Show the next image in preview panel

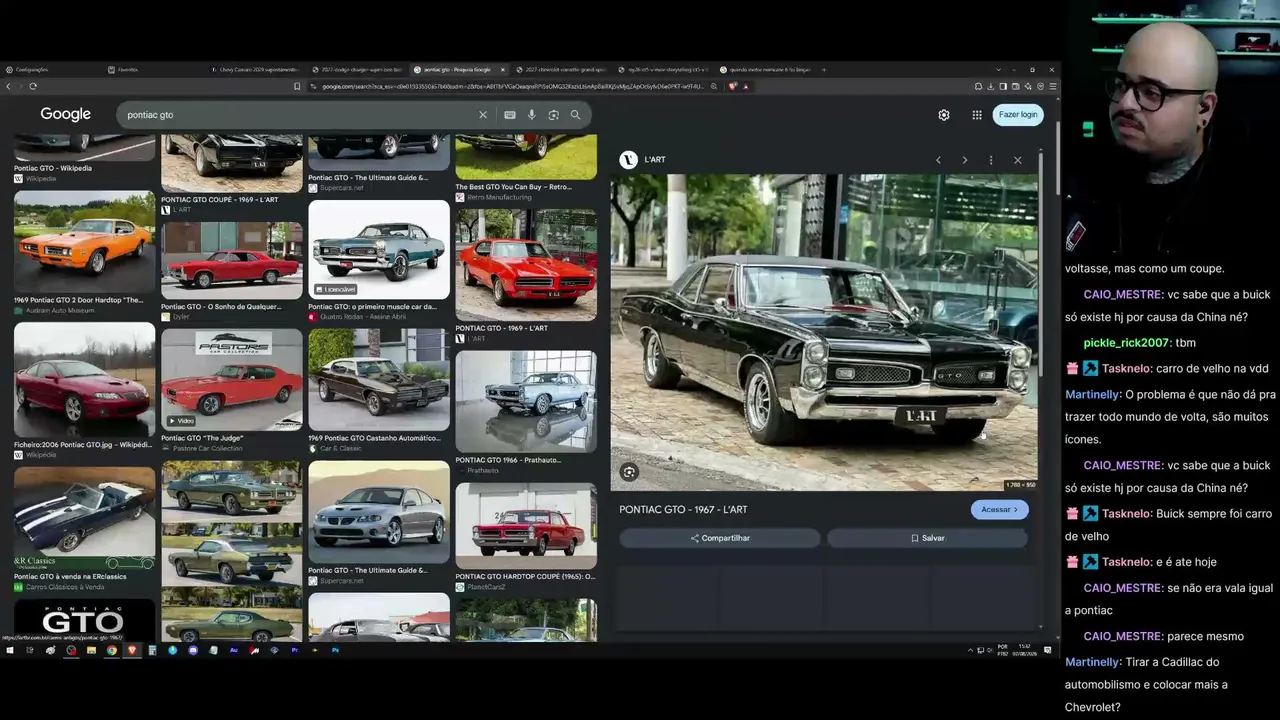click(964, 160)
